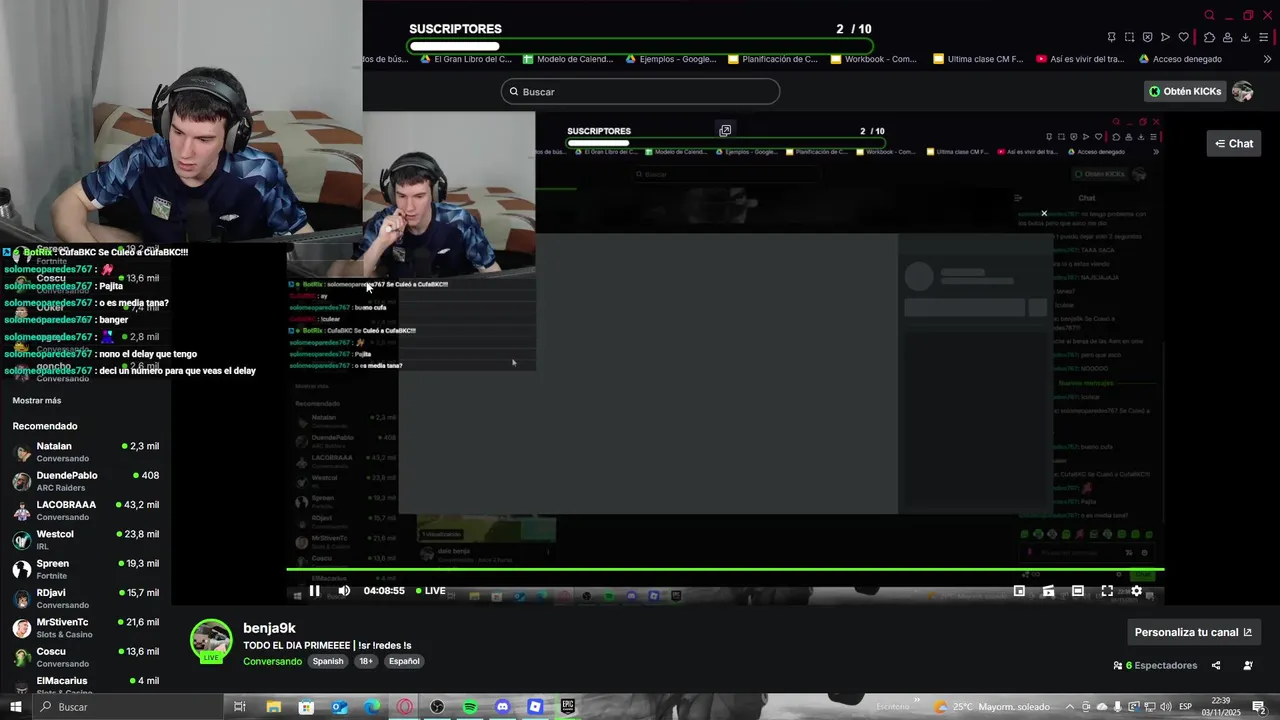Screen dimensions: 1280x720
Task: Enter fullscreen mode in the player
Action: pyautogui.click(x=1107, y=591)
